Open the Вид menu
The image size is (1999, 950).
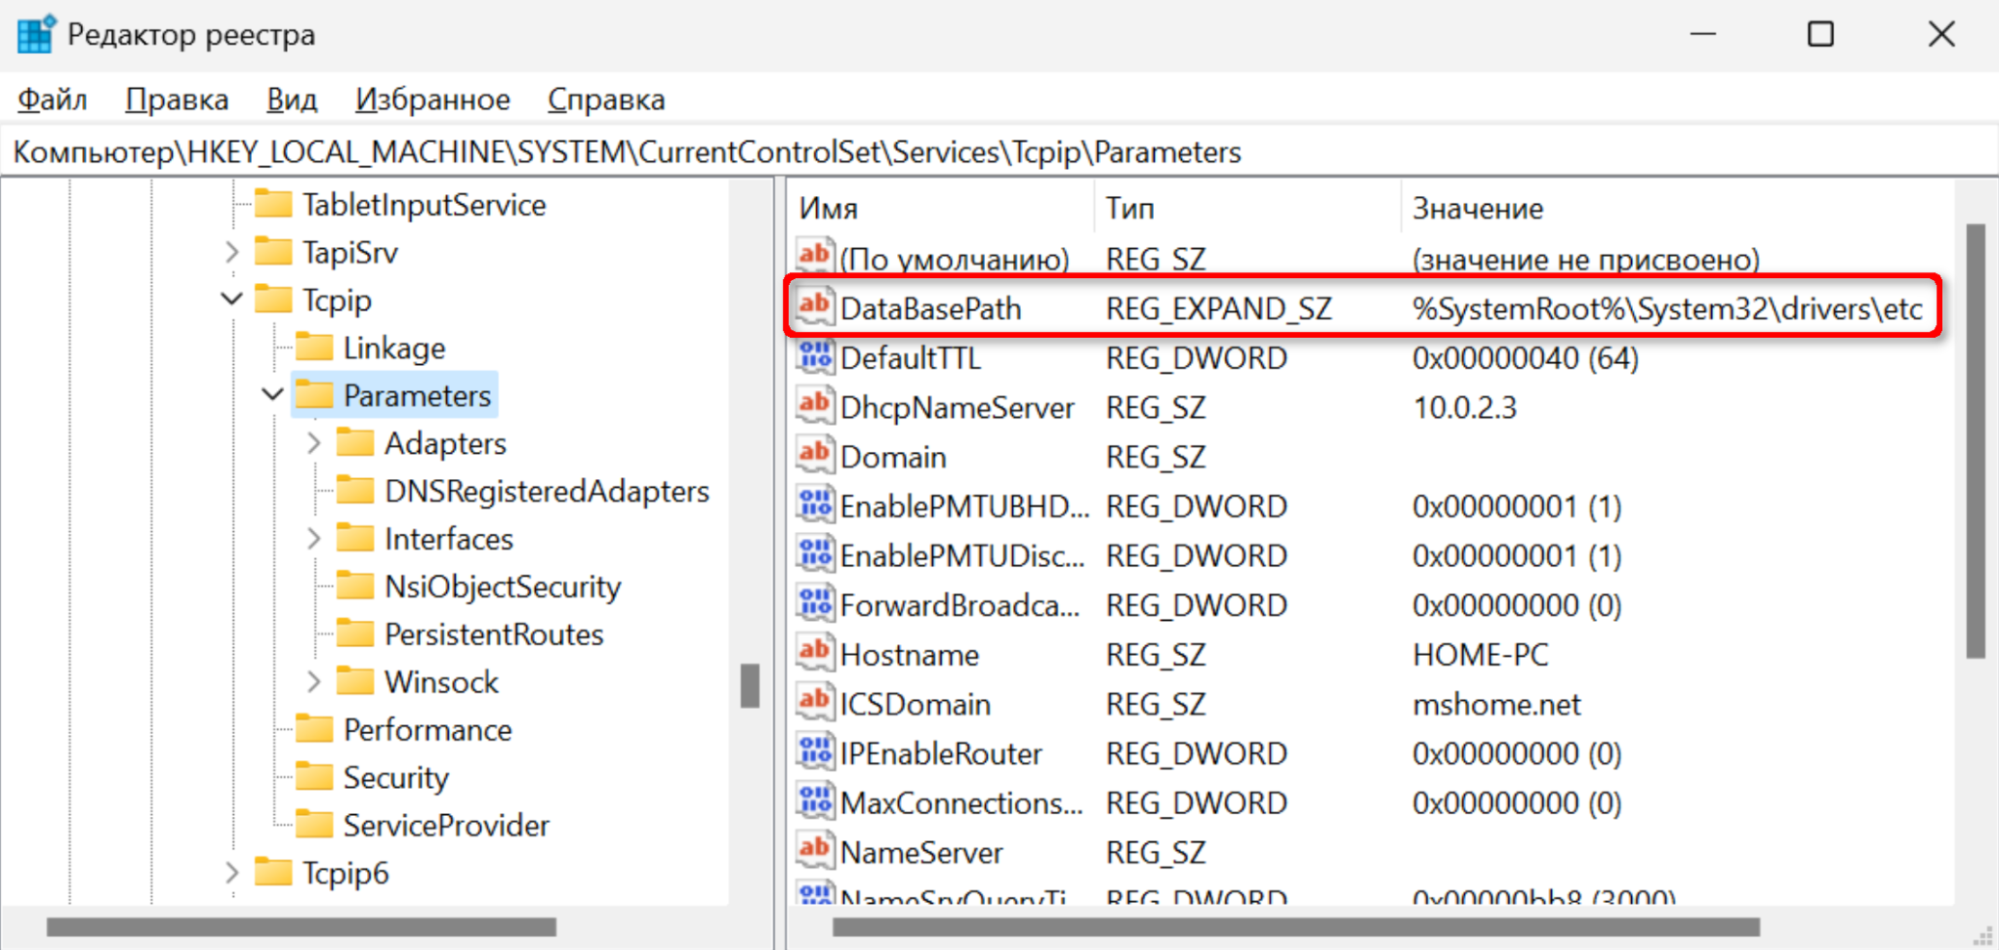(292, 100)
